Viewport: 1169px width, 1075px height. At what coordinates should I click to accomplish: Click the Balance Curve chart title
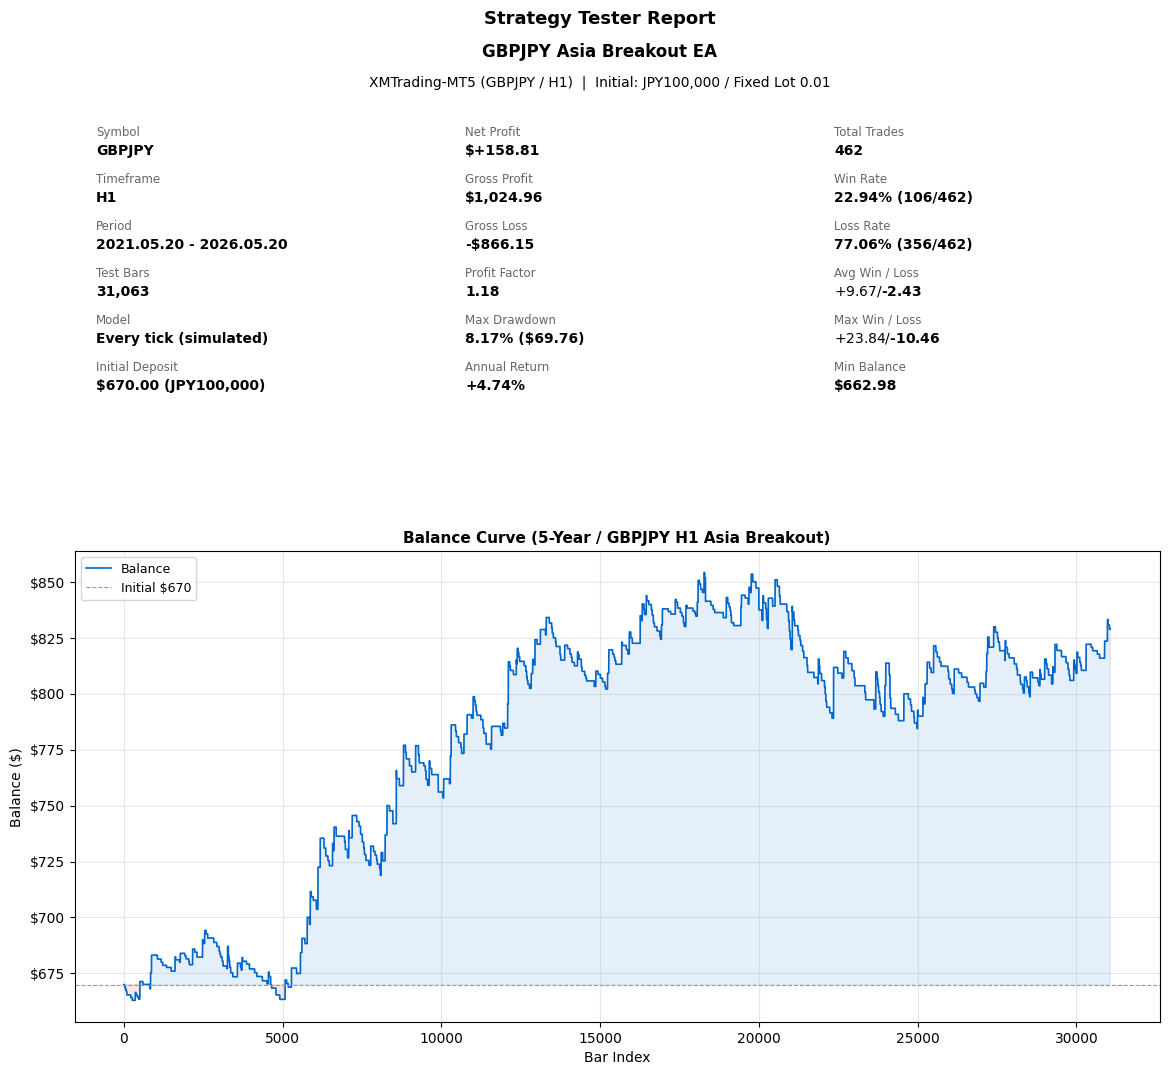tap(616, 538)
